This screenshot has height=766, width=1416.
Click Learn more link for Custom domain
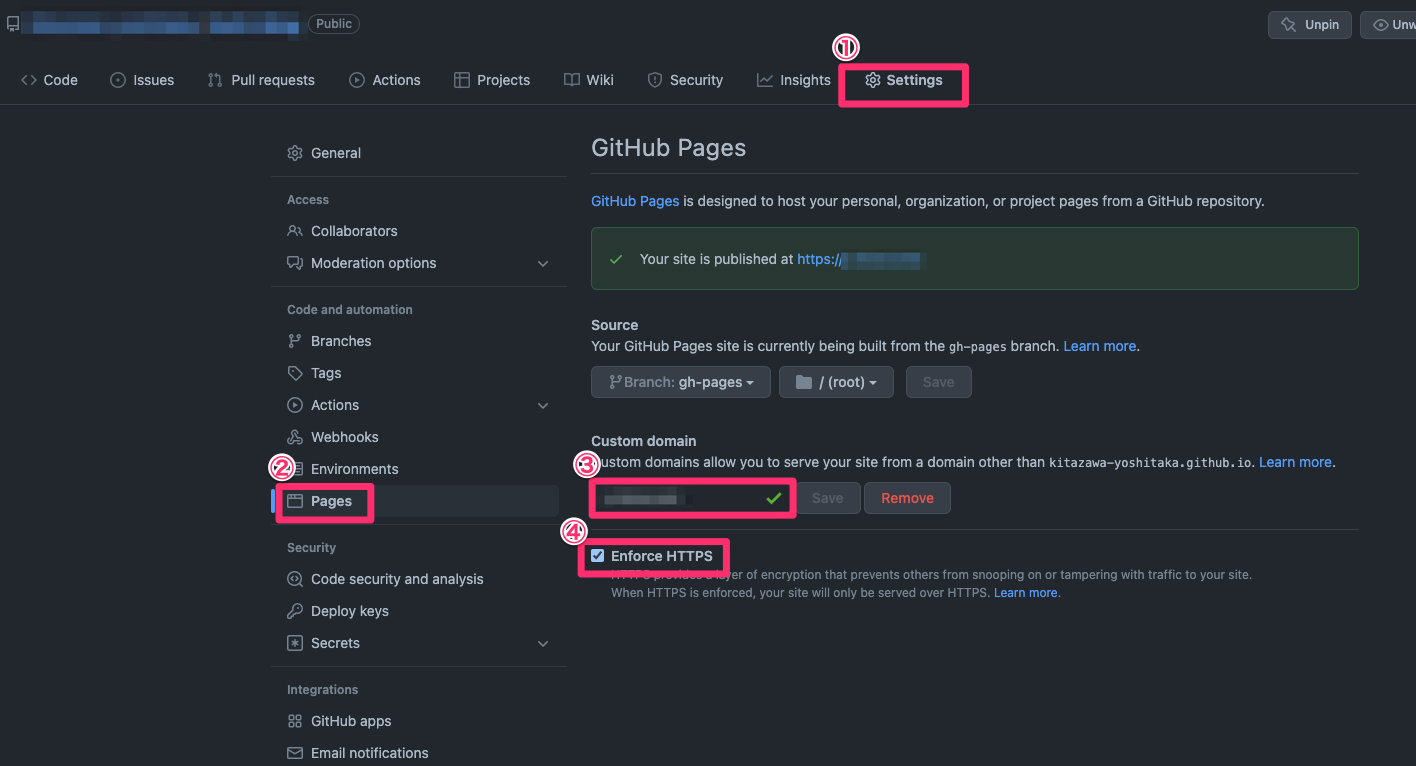click(1295, 462)
